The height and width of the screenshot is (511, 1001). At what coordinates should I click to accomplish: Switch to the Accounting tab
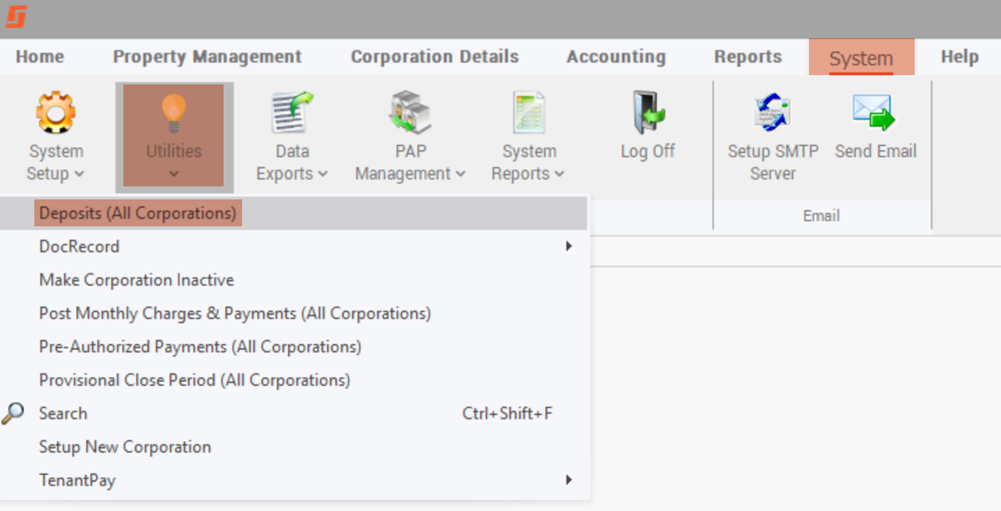click(616, 57)
